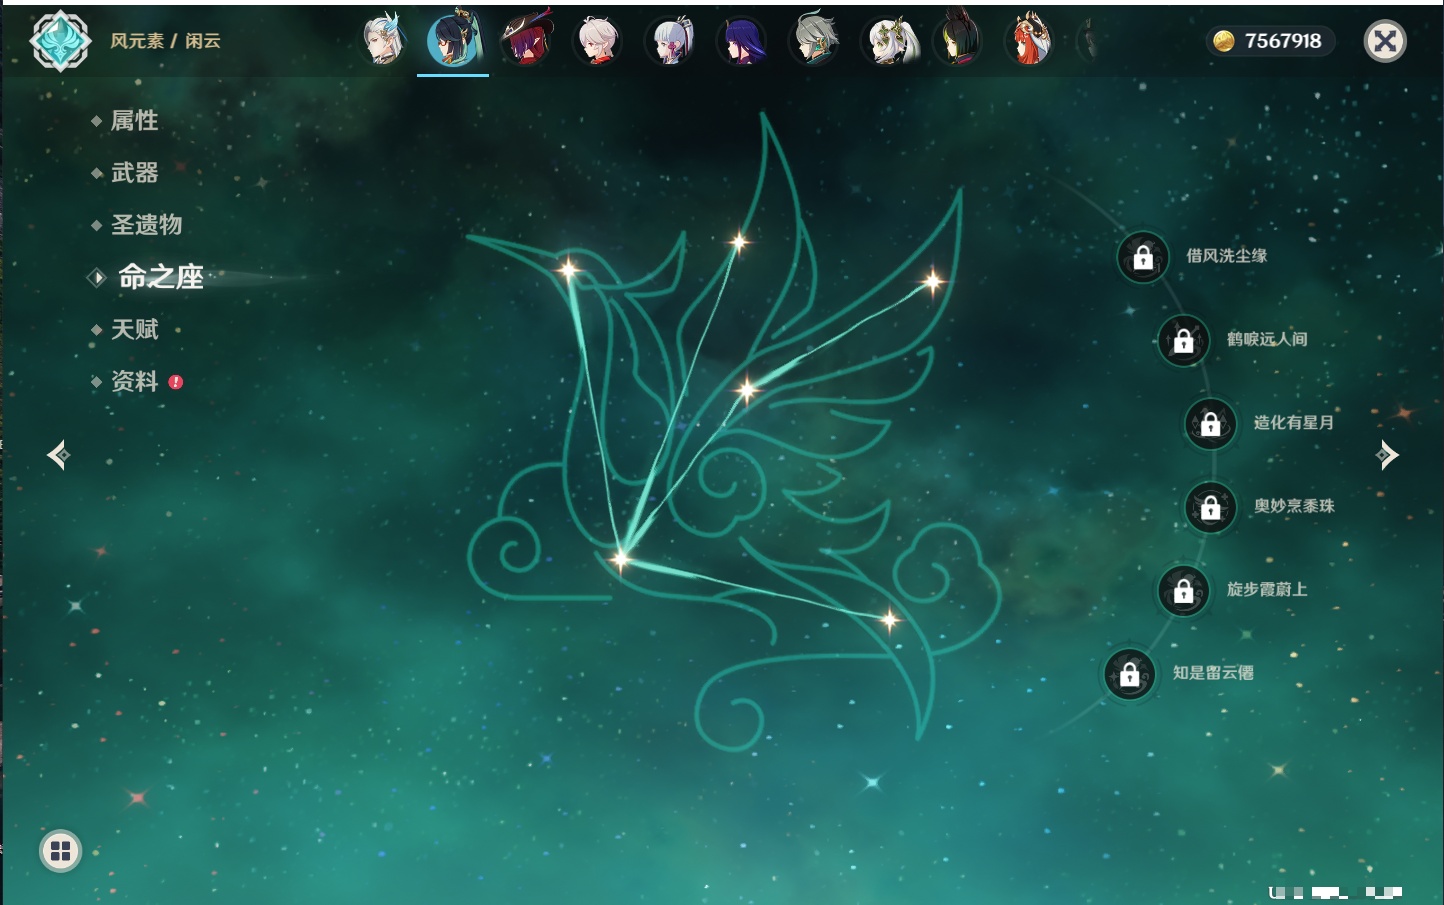1444x905 pixels.
Task: Click the Anemo element emblem in the header
Action: tap(61, 41)
